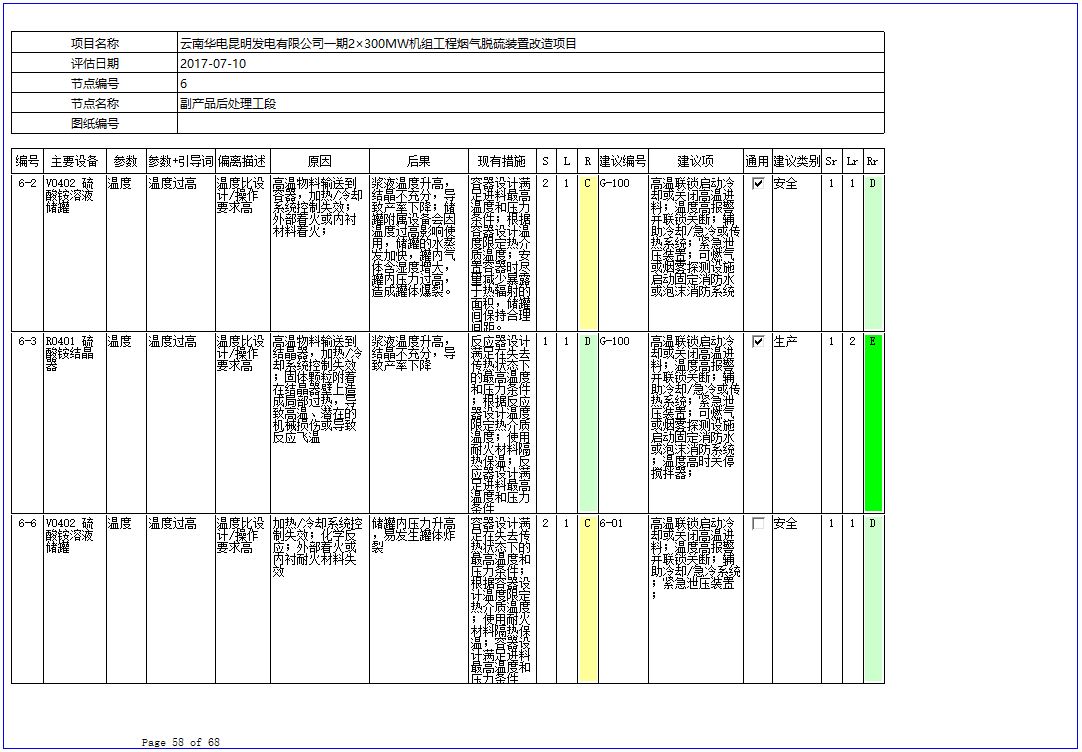Click equipment cell 'R0401 硫酸铵结晶器'
The image size is (1082, 752).
(x=75, y=423)
